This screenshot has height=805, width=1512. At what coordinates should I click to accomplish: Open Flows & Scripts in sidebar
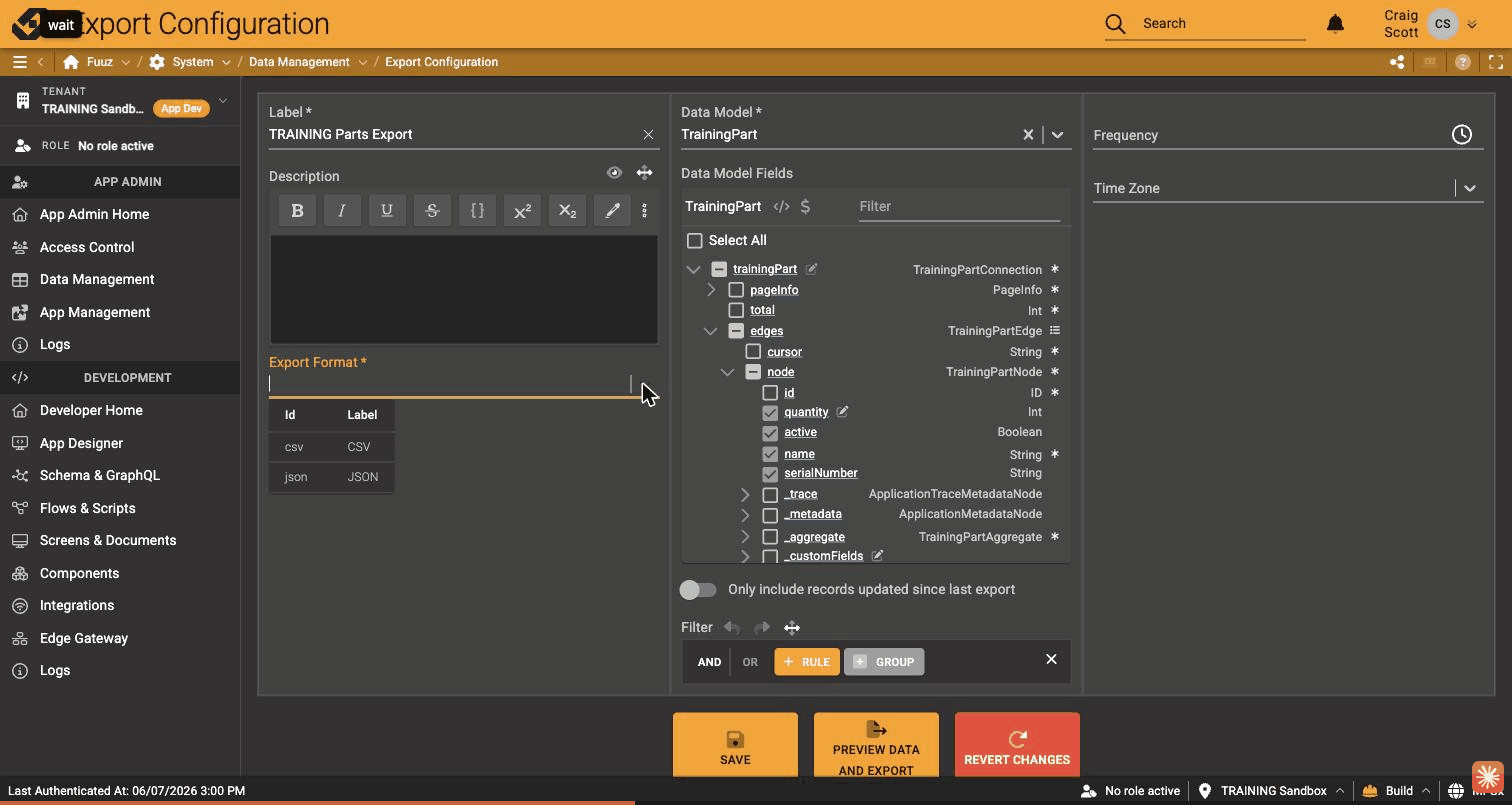[88, 508]
